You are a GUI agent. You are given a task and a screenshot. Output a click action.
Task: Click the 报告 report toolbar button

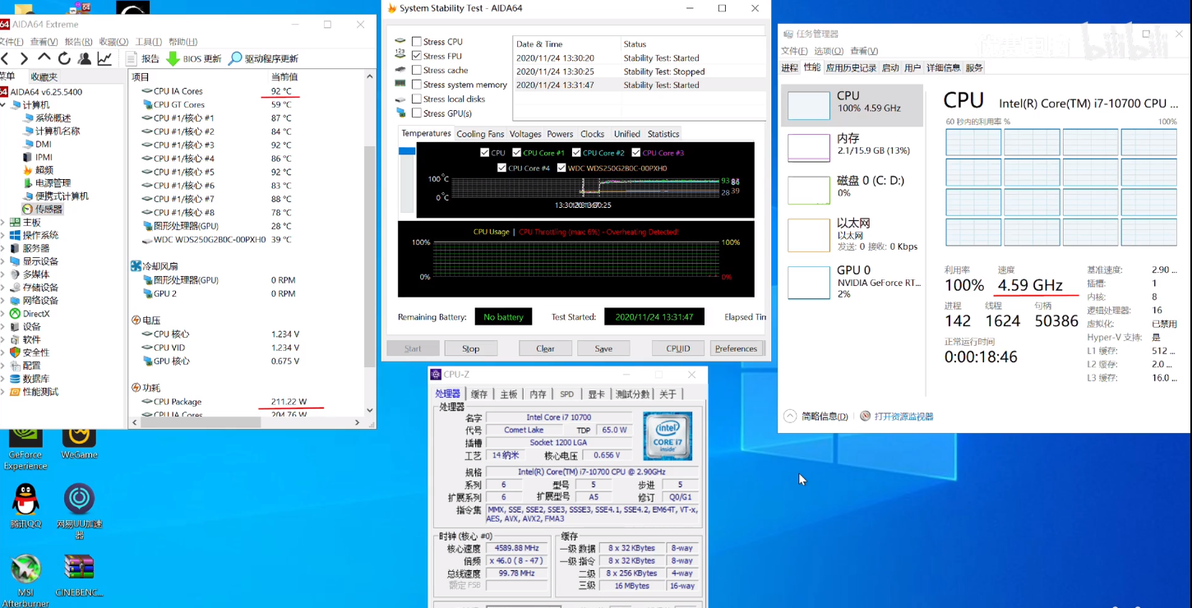click(143, 59)
